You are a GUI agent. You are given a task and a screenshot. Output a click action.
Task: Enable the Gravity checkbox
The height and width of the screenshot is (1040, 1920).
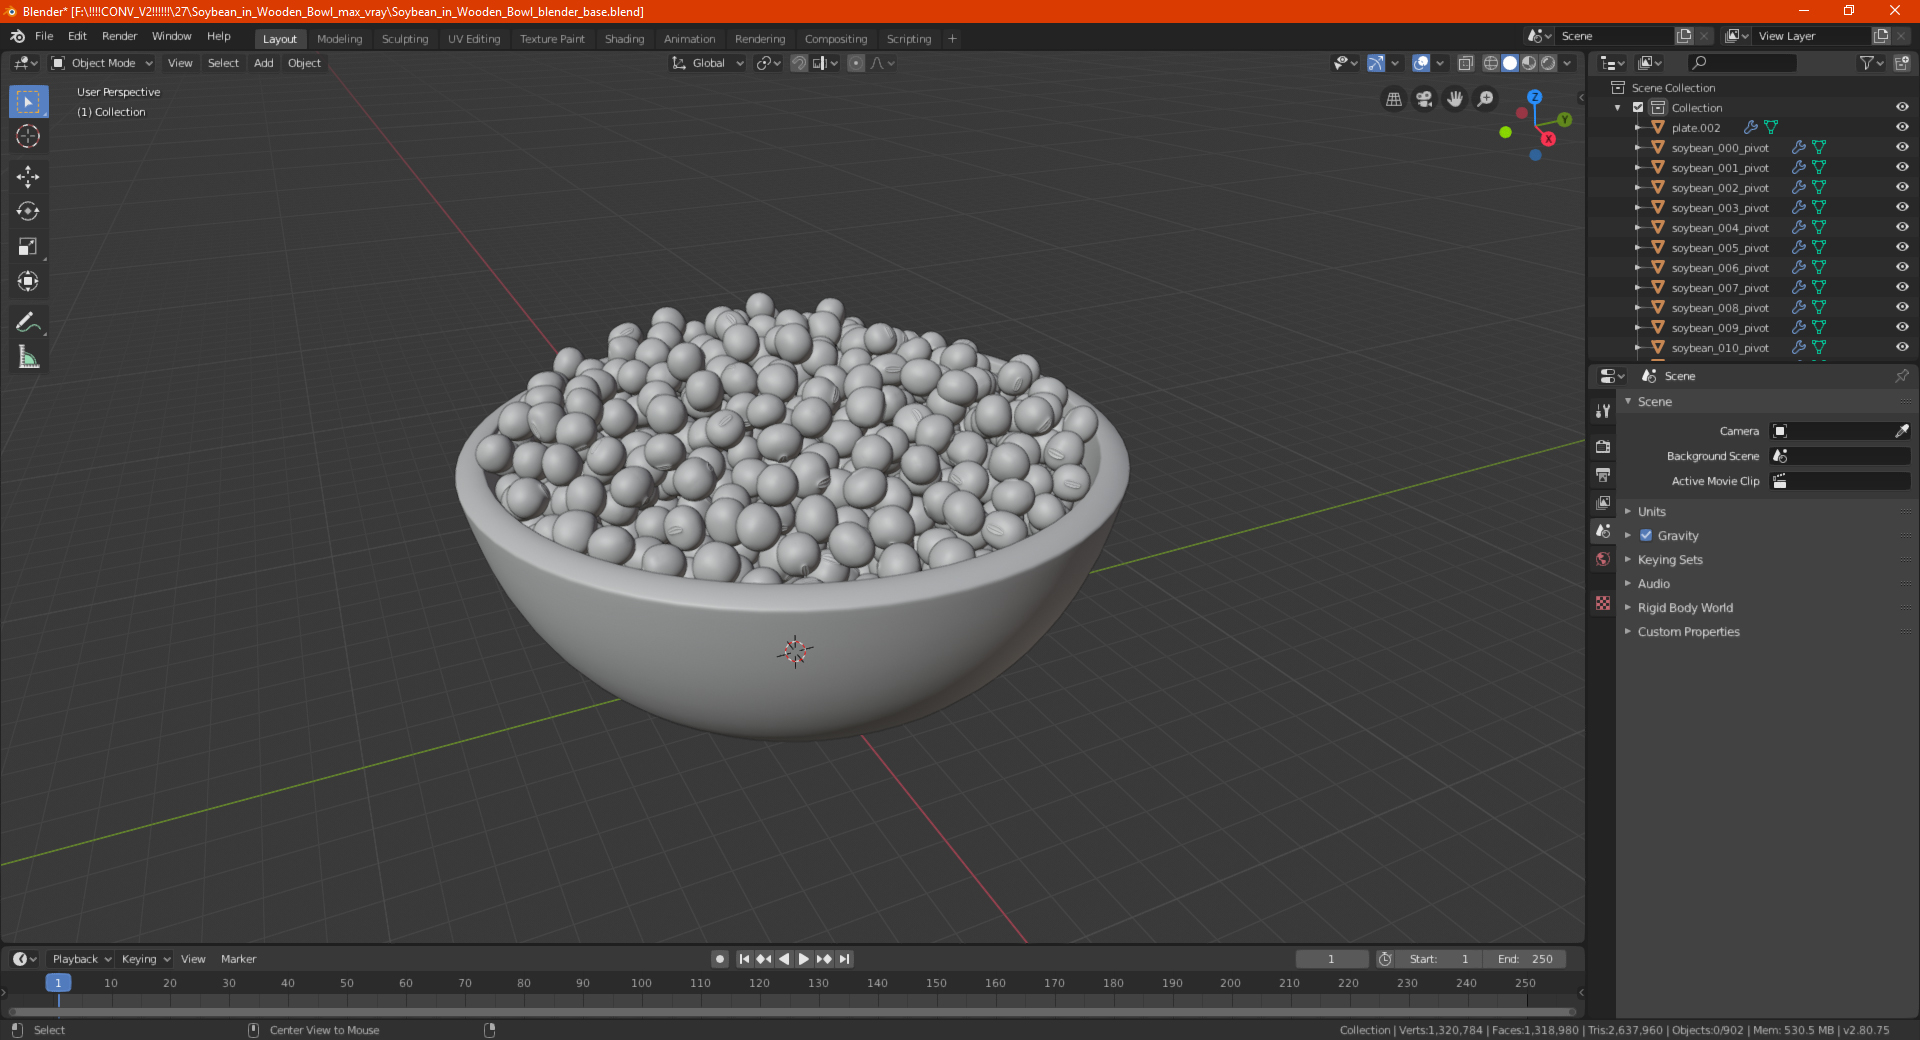[1646, 535]
